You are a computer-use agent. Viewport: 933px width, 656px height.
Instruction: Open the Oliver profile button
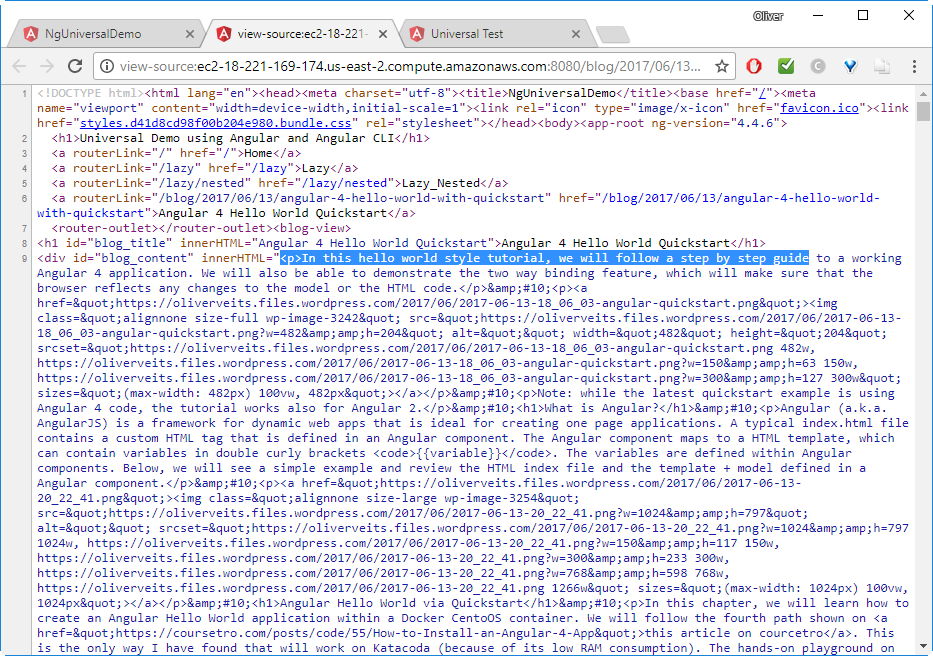pos(768,16)
